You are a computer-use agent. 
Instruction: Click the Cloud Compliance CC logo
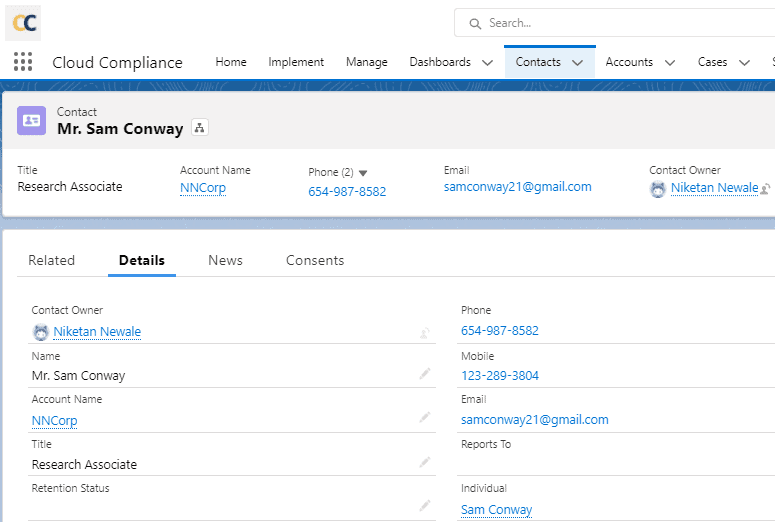[x=25, y=22]
